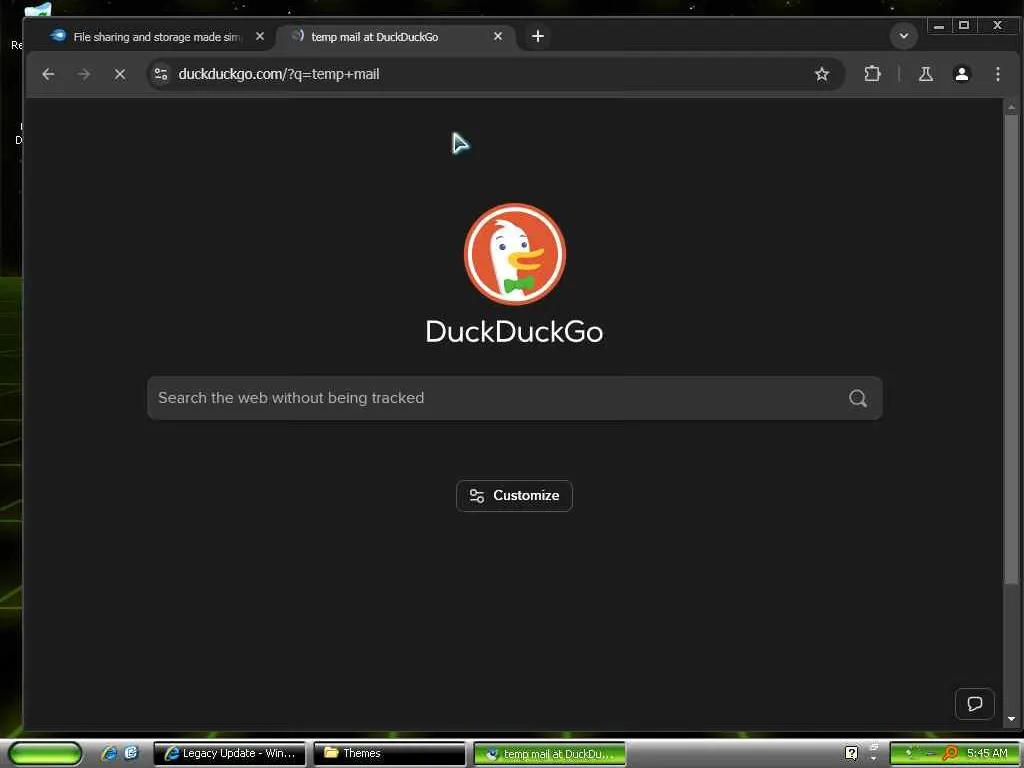Go back to the previous page
Image resolution: width=1024 pixels, height=768 pixels.
(x=48, y=74)
